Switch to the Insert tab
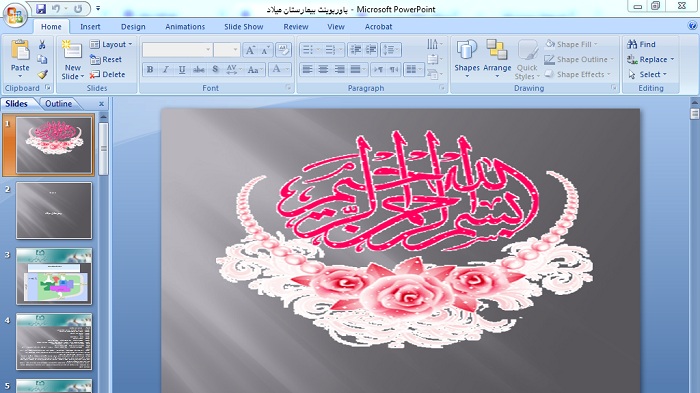Viewport: 700px width, 393px height. point(90,27)
